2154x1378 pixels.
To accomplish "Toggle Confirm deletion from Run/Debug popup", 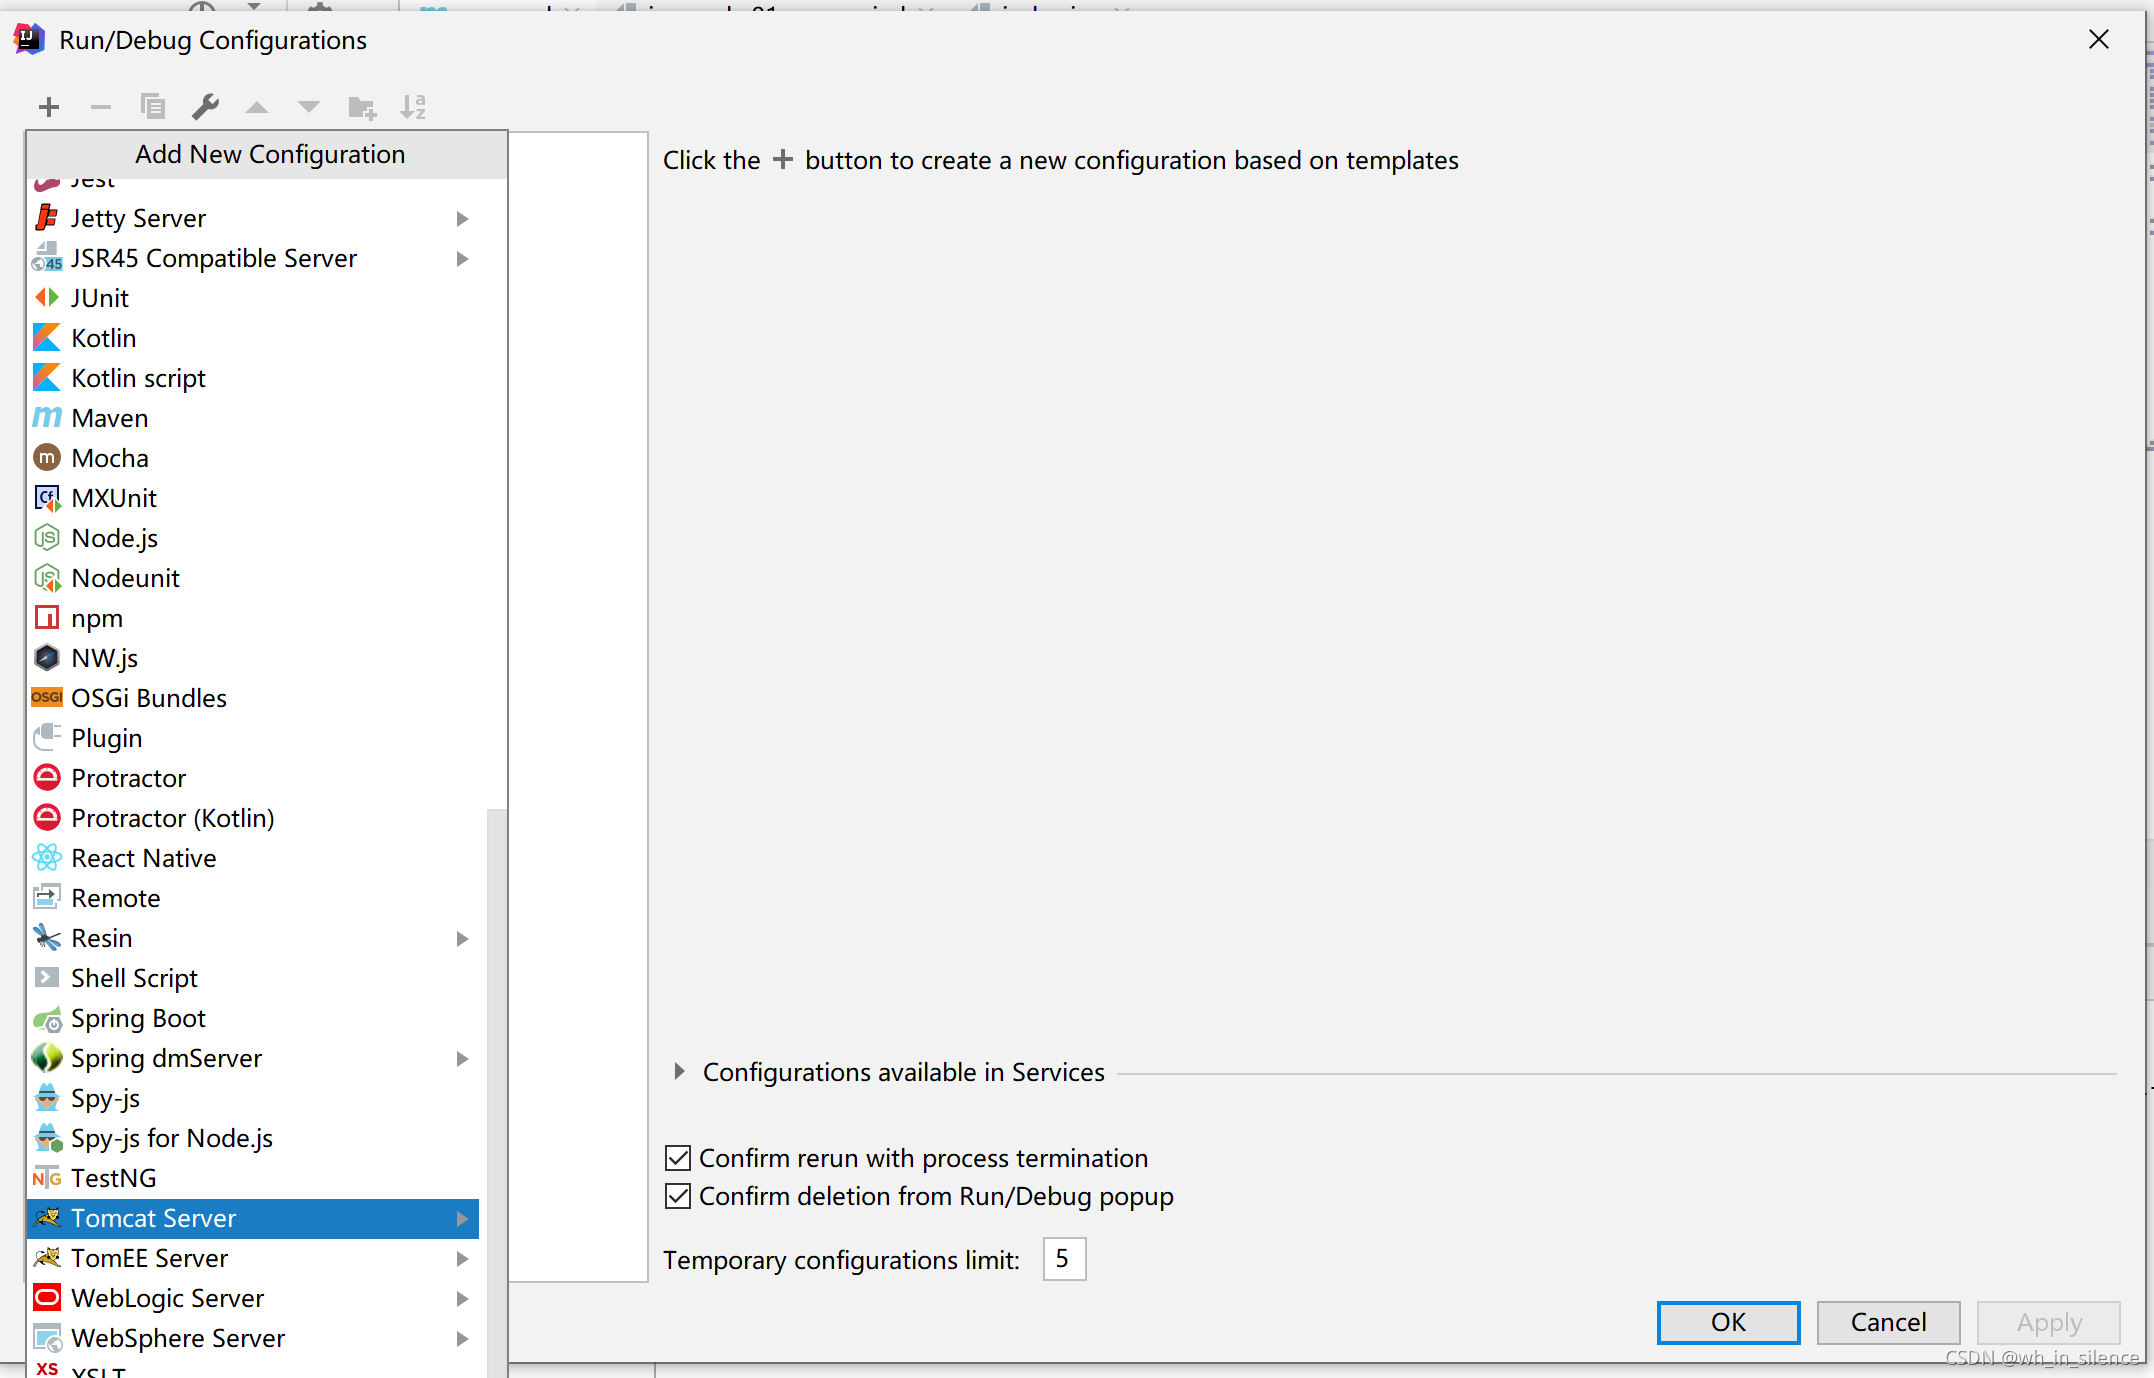I will [x=677, y=1198].
